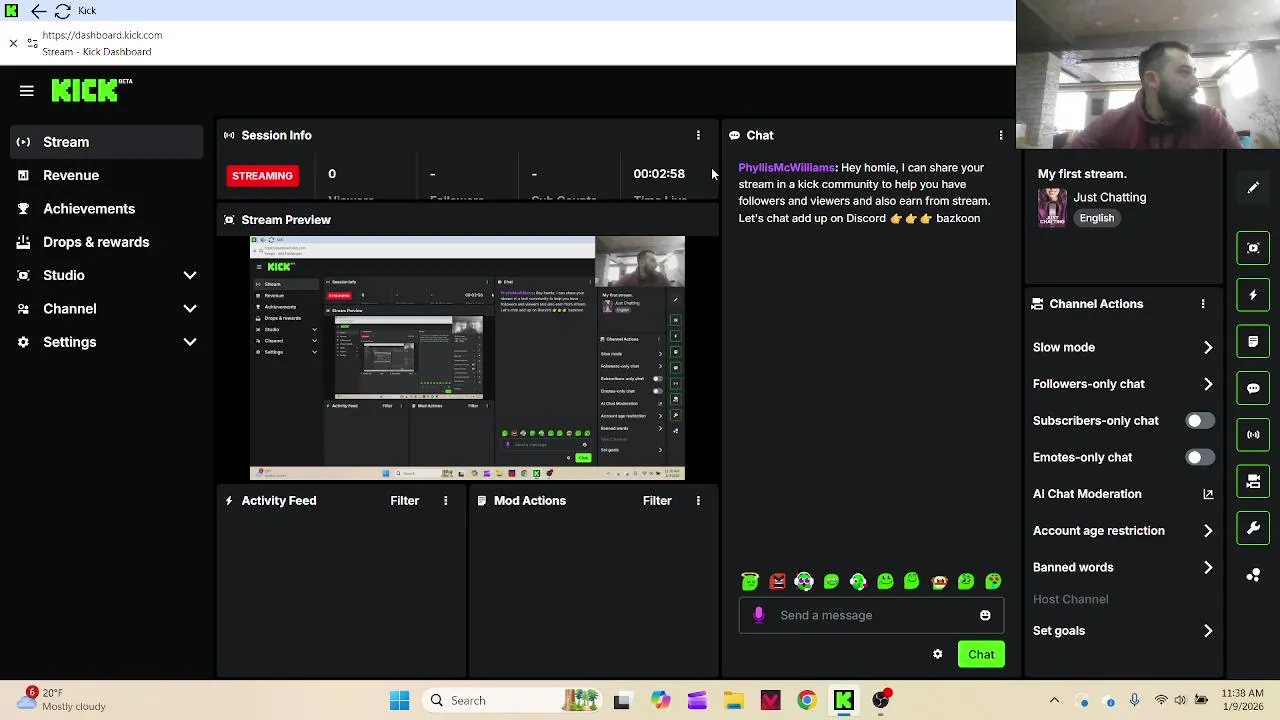Viewport: 1280px width, 720px height.
Task: Click the Just Chatting category thumbnail
Action: (x=1051, y=208)
